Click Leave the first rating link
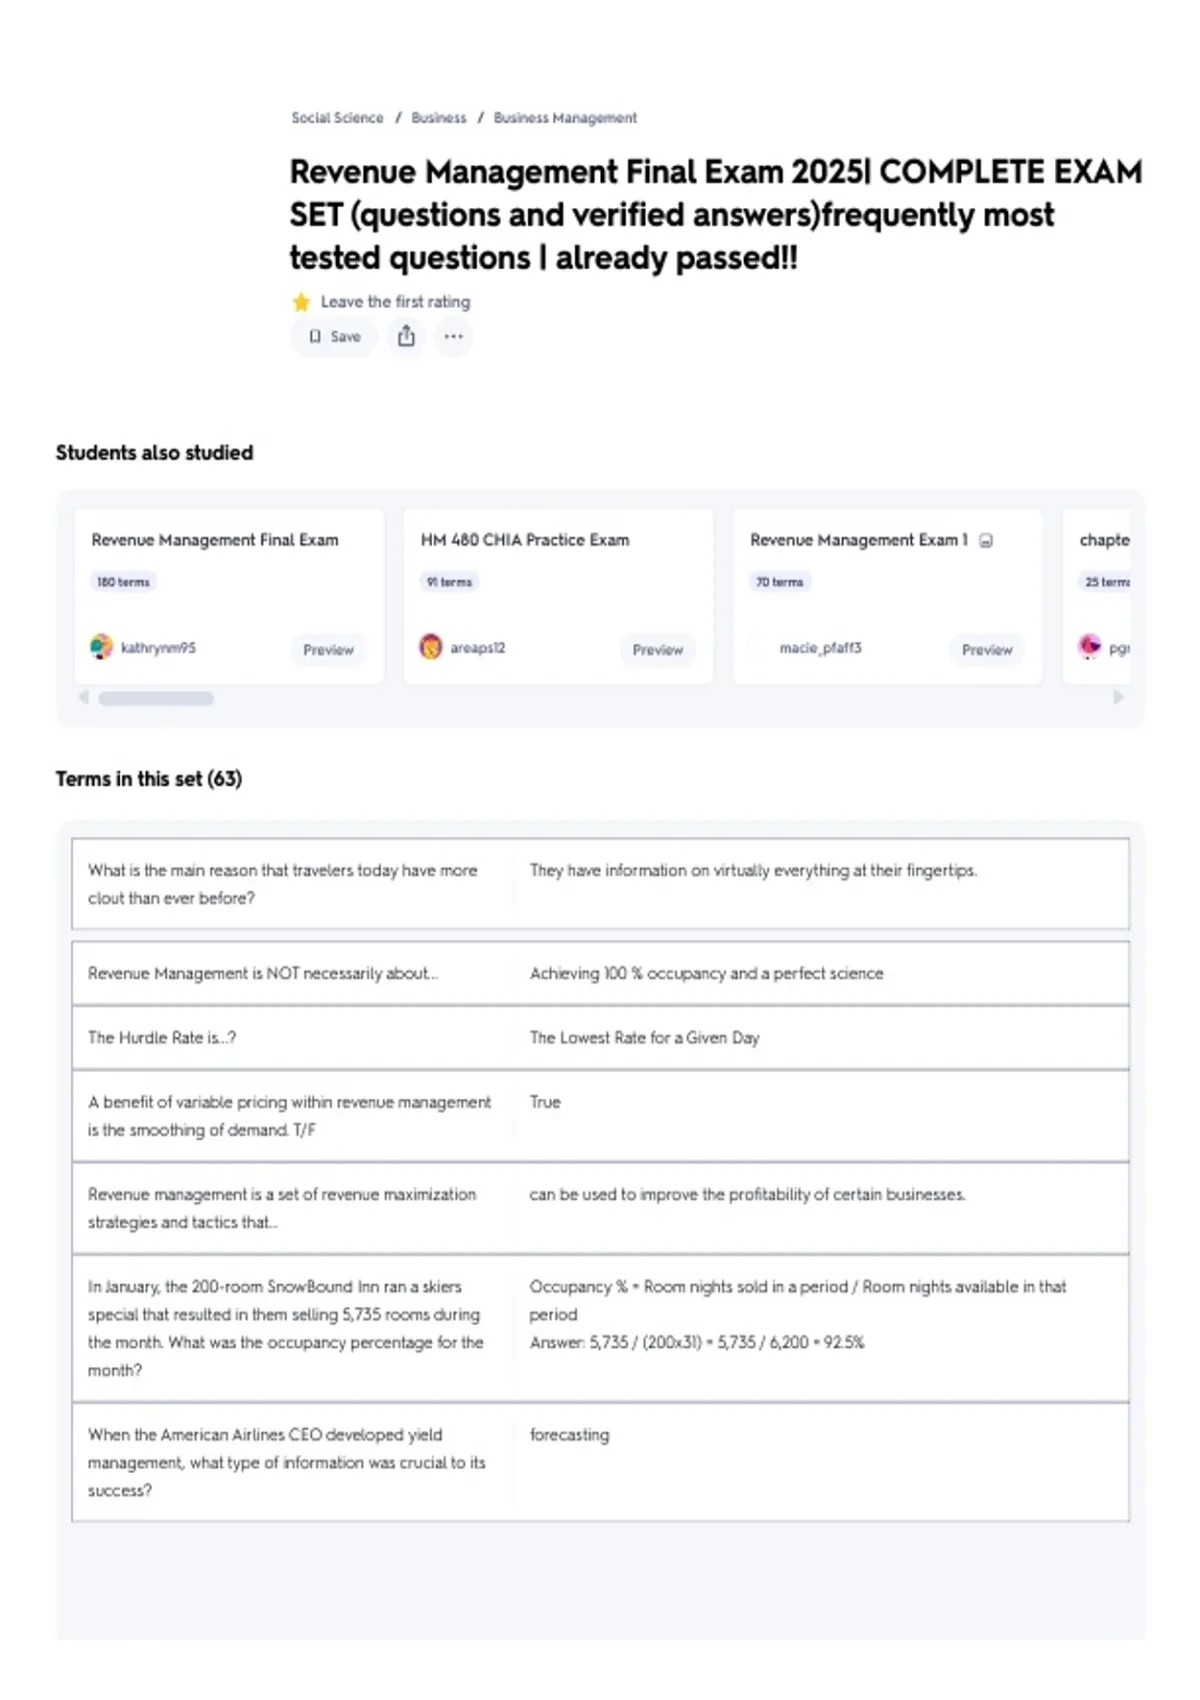The width and height of the screenshot is (1200, 1700). [x=395, y=302]
